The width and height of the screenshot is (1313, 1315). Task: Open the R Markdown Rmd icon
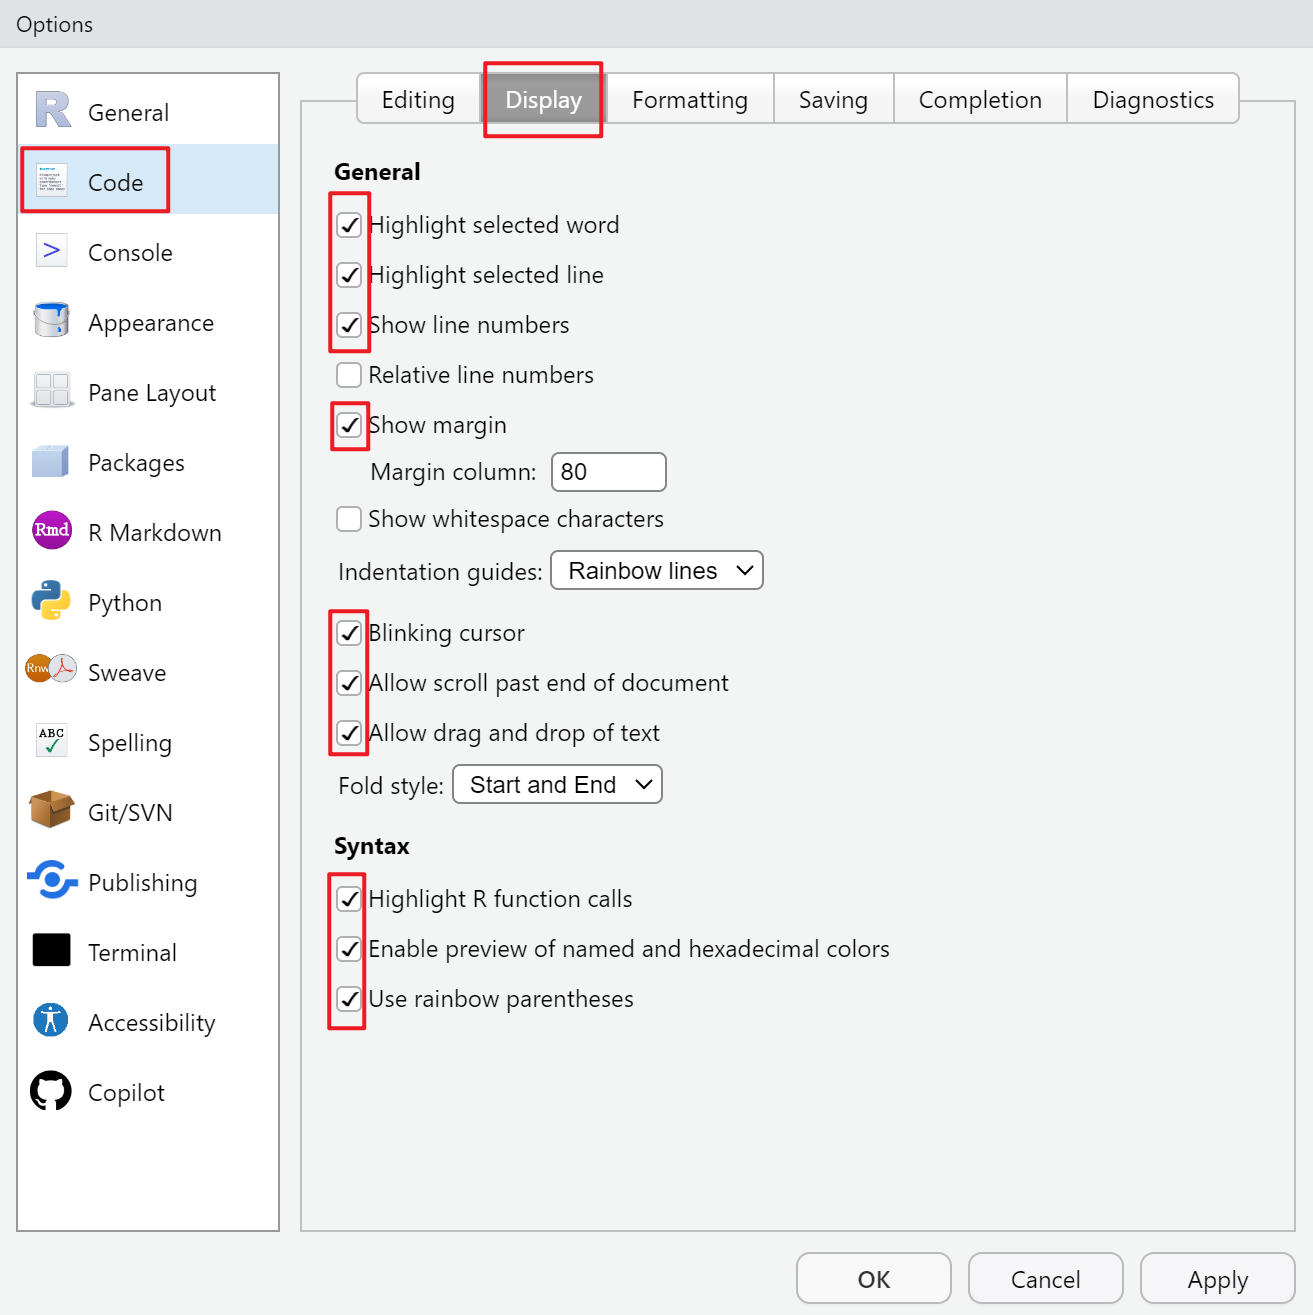click(x=52, y=530)
